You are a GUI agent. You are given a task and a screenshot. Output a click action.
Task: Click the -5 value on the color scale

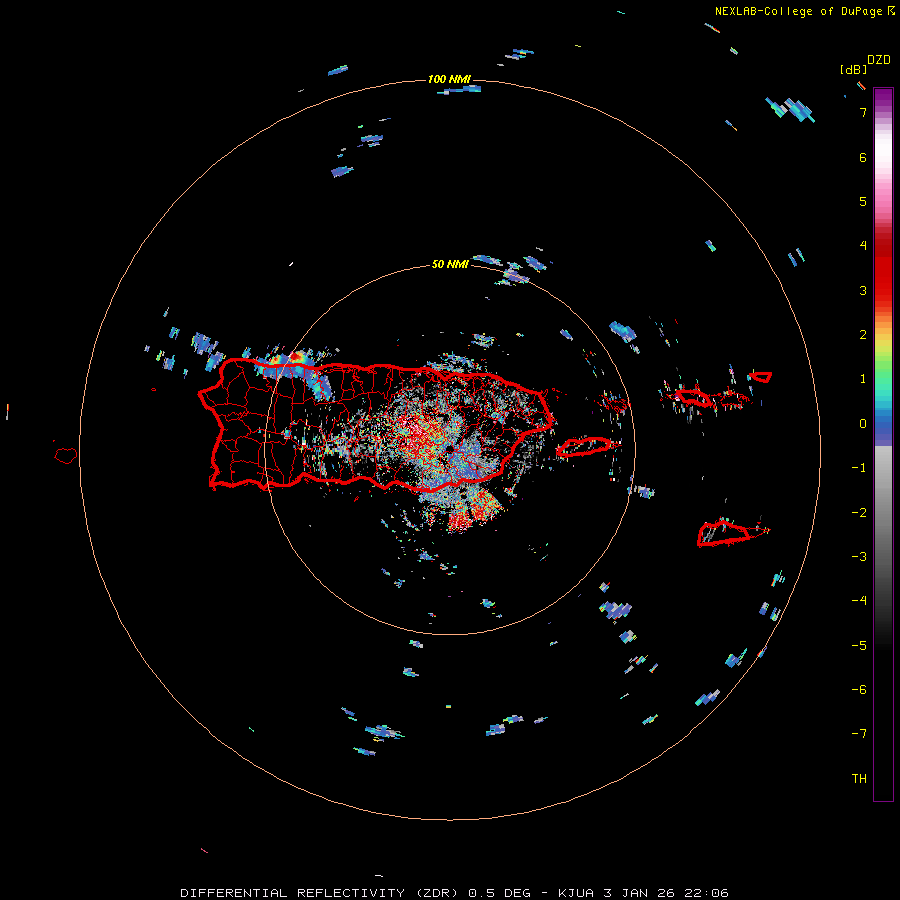[859, 646]
